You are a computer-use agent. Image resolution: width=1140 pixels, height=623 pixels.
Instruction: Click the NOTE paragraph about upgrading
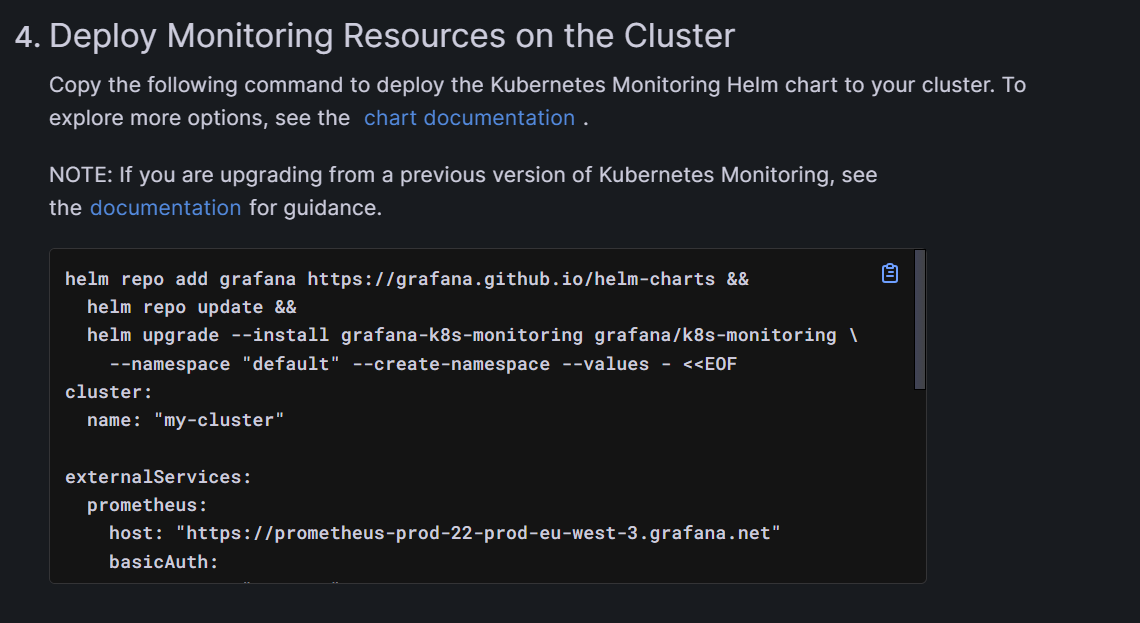(463, 191)
